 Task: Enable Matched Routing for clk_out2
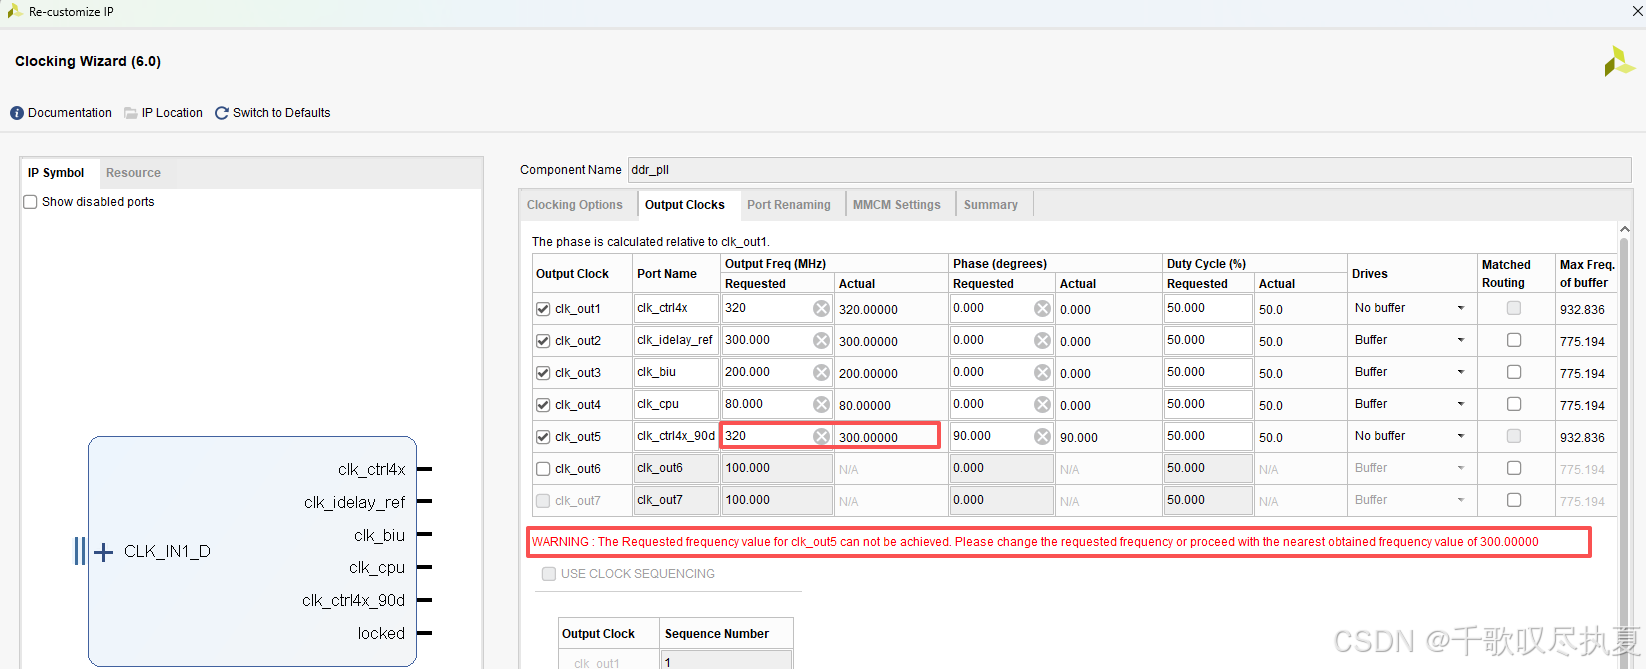click(x=1514, y=340)
